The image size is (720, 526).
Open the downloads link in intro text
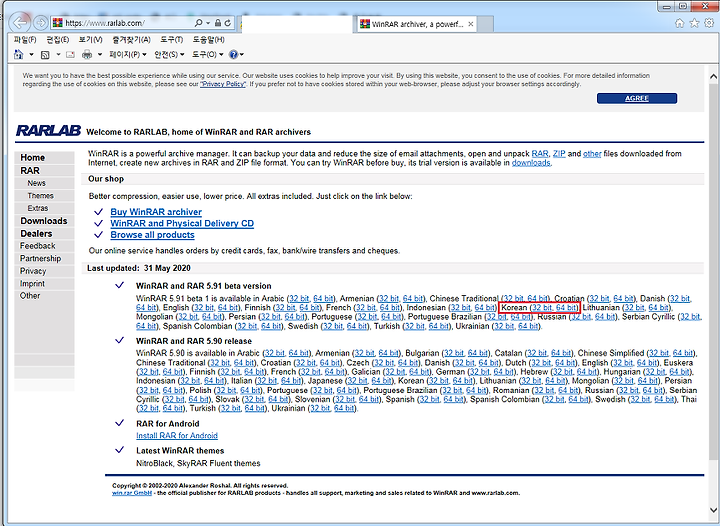531,163
